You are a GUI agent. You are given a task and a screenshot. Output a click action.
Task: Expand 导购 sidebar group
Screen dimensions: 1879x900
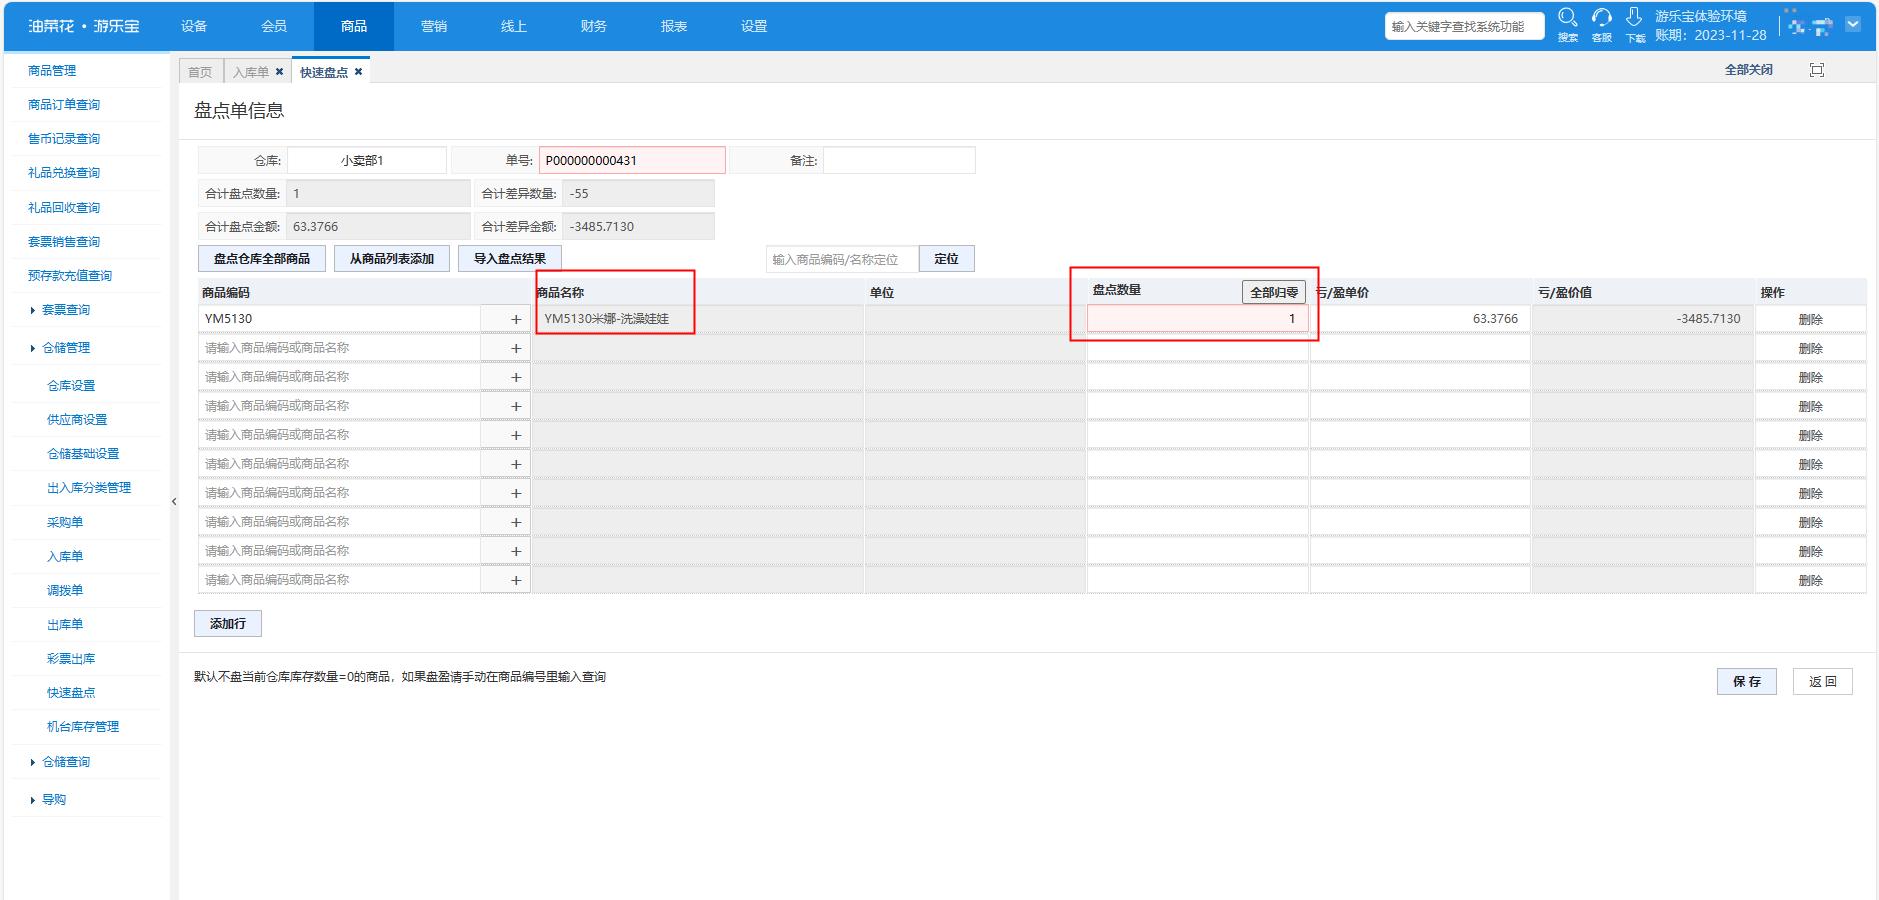(x=53, y=800)
